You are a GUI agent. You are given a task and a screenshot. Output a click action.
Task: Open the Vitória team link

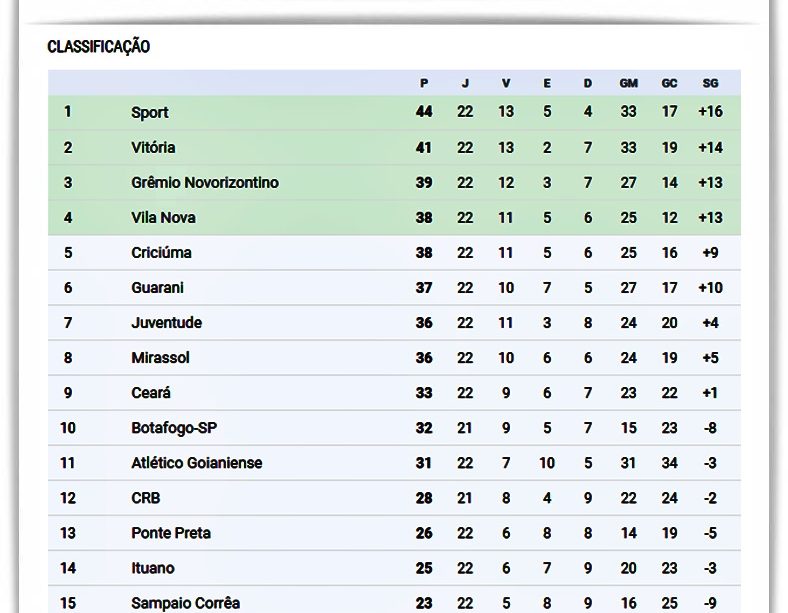tap(153, 147)
